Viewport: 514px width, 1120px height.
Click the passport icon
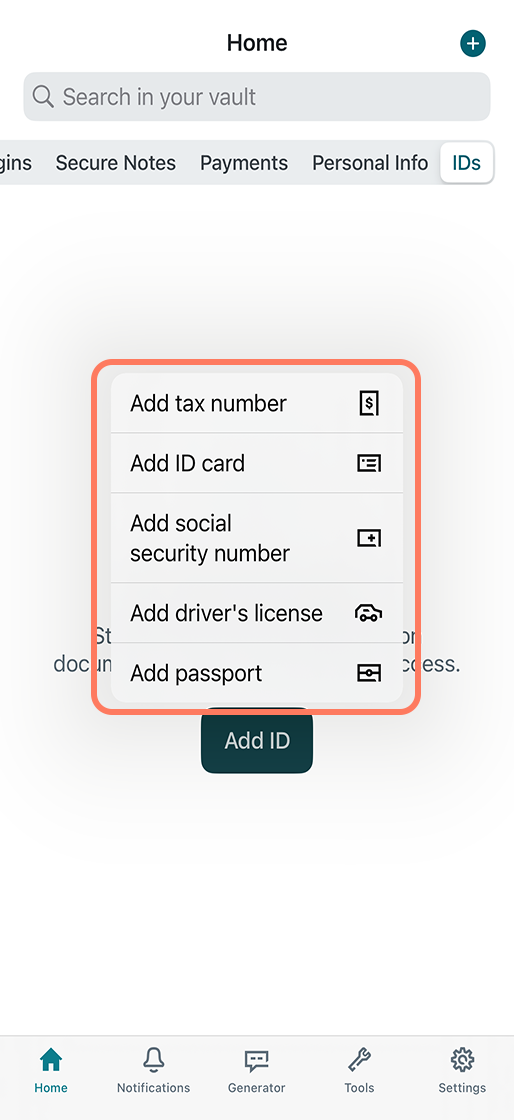[369, 673]
